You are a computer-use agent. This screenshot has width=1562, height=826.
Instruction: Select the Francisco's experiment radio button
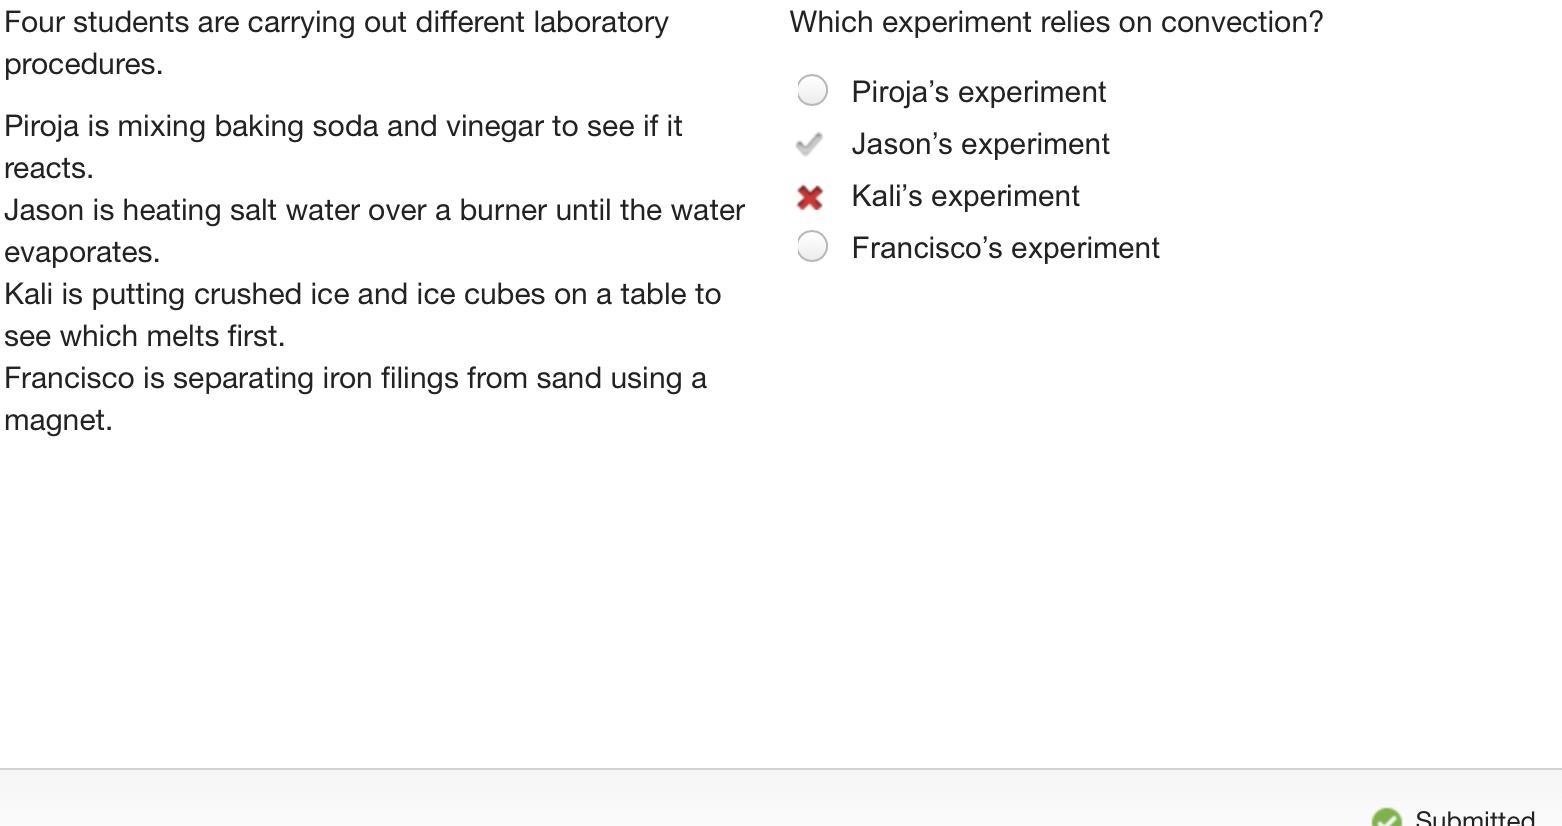tap(812, 247)
